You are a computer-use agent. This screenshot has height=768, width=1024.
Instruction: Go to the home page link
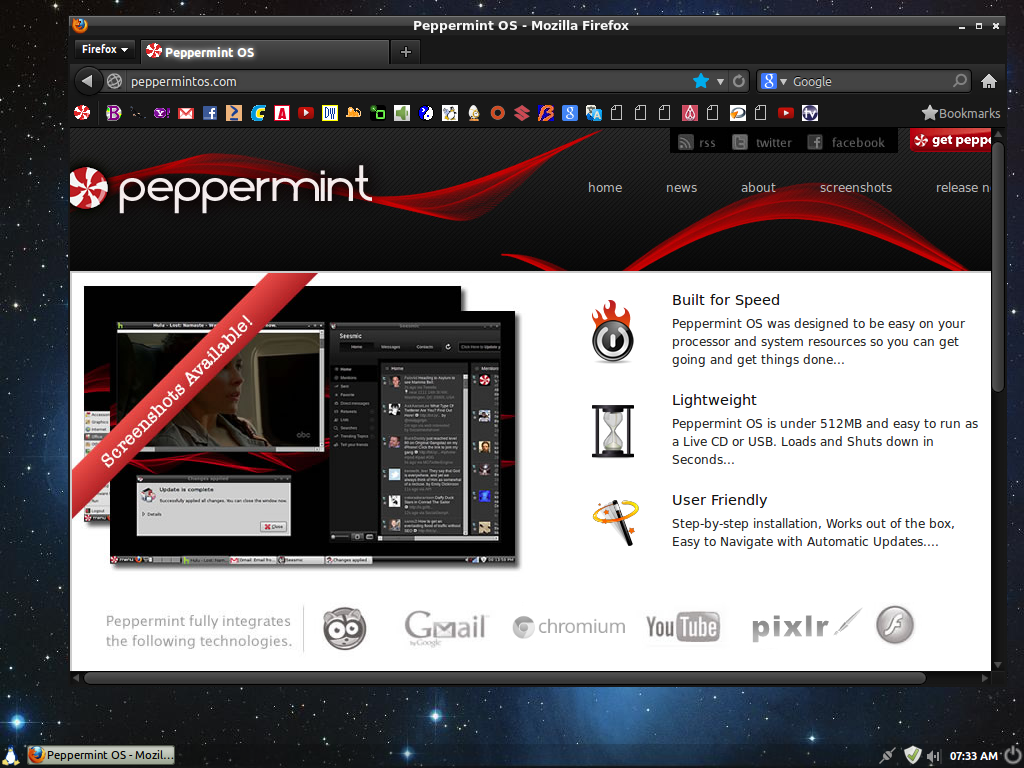click(x=605, y=187)
